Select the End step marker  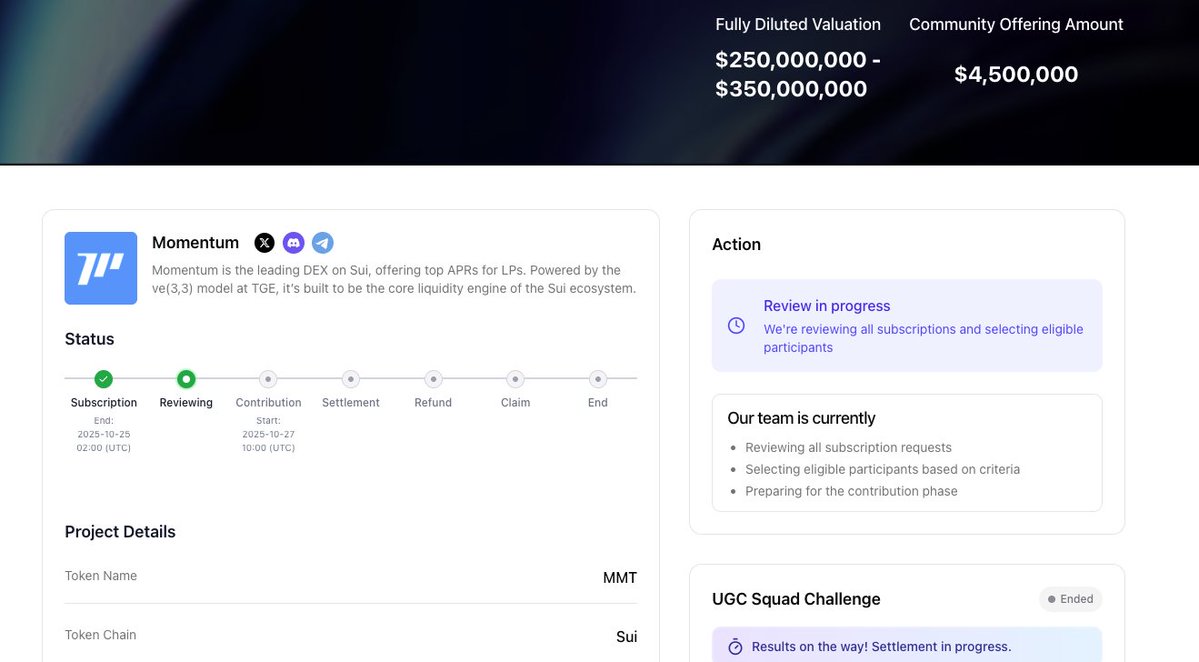[598, 379]
